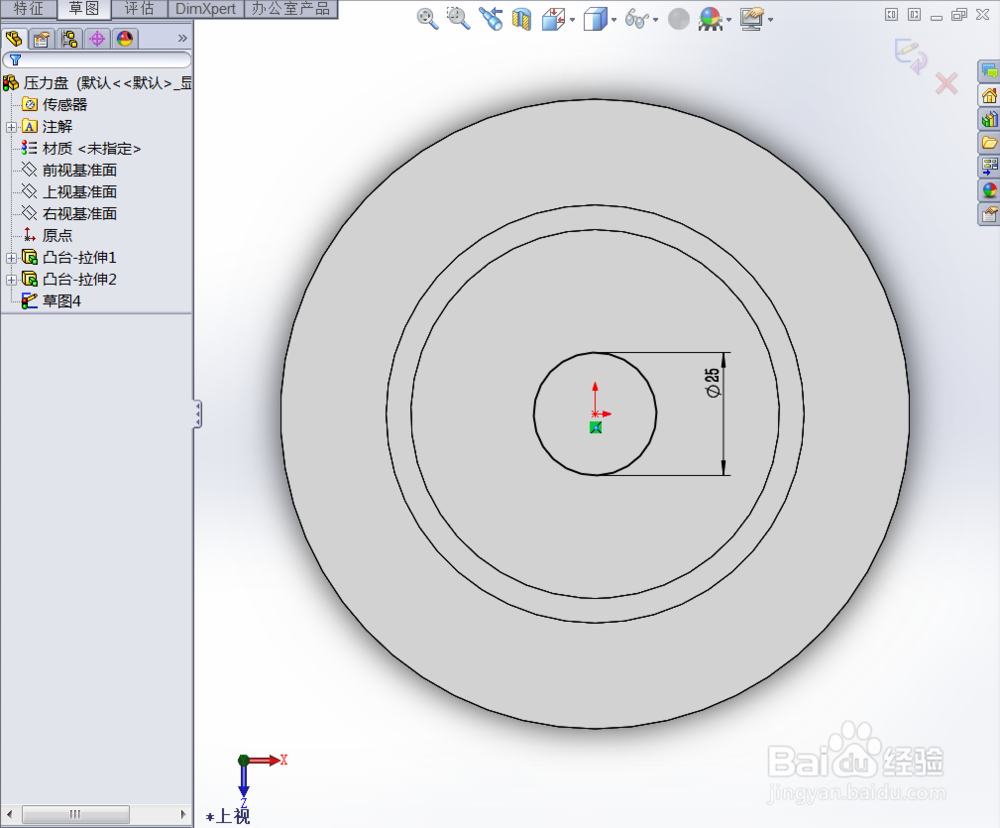Screen dimensions: 1000x828
Task: Select 原点 in the tree
Action: click(x=57, y=235)
